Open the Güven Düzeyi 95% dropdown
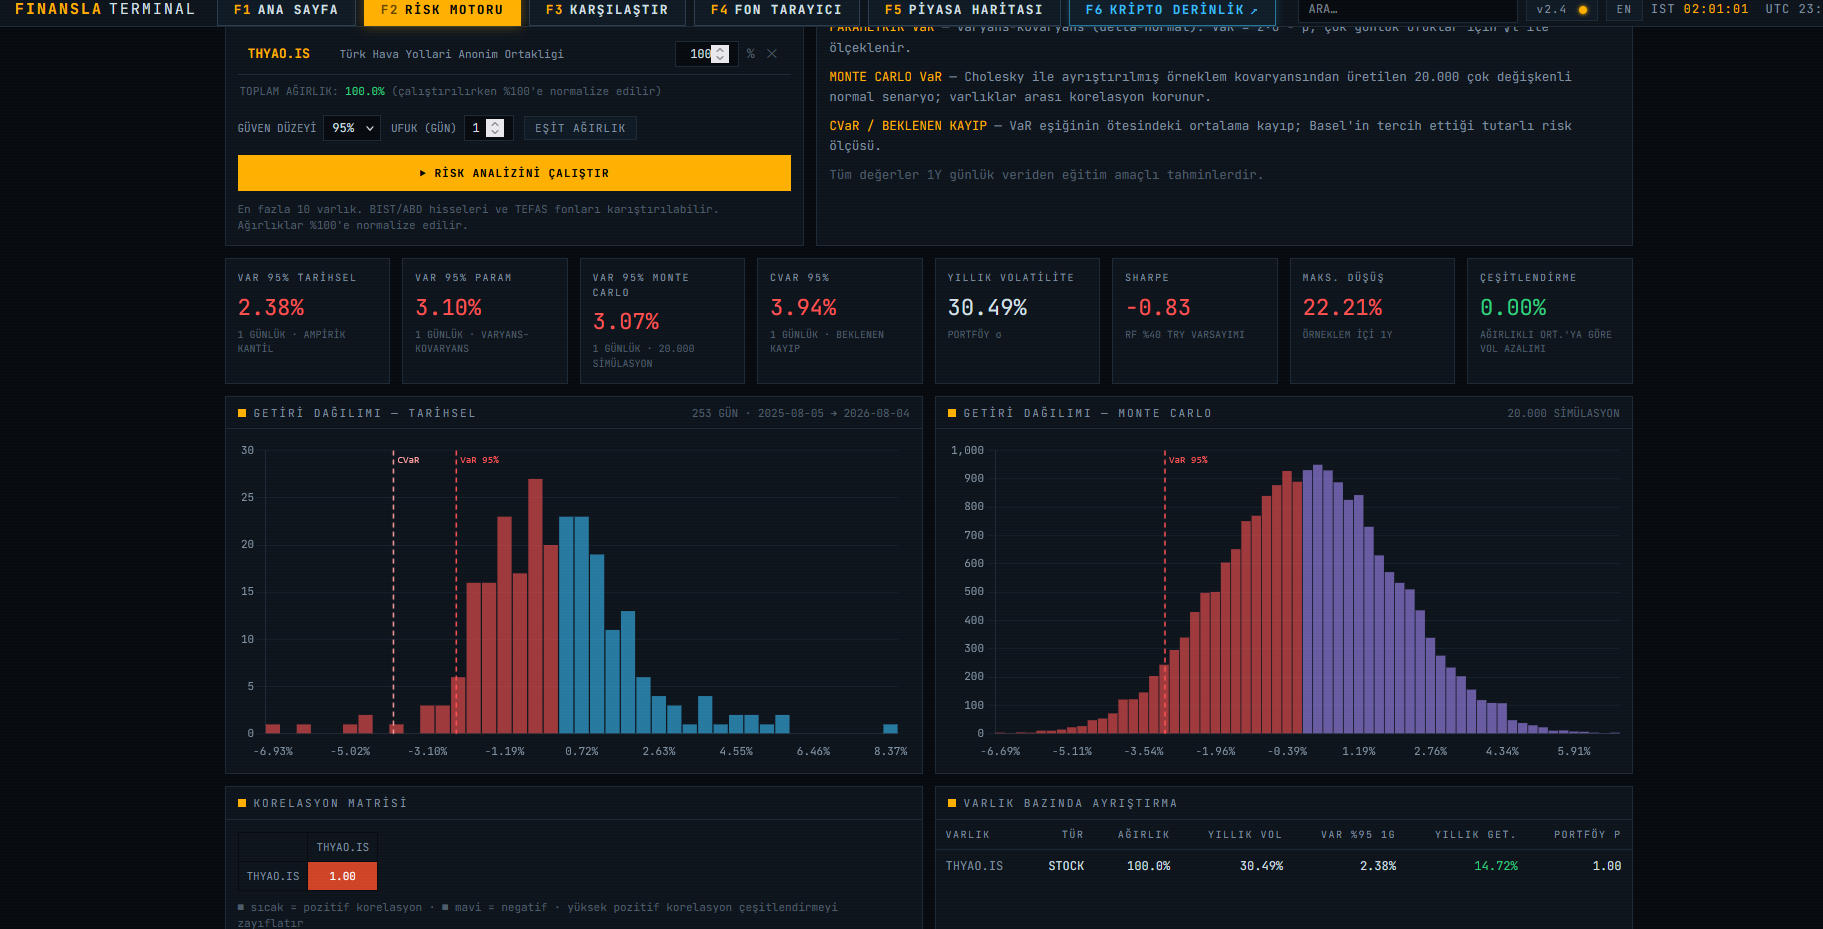 [352, 128]
